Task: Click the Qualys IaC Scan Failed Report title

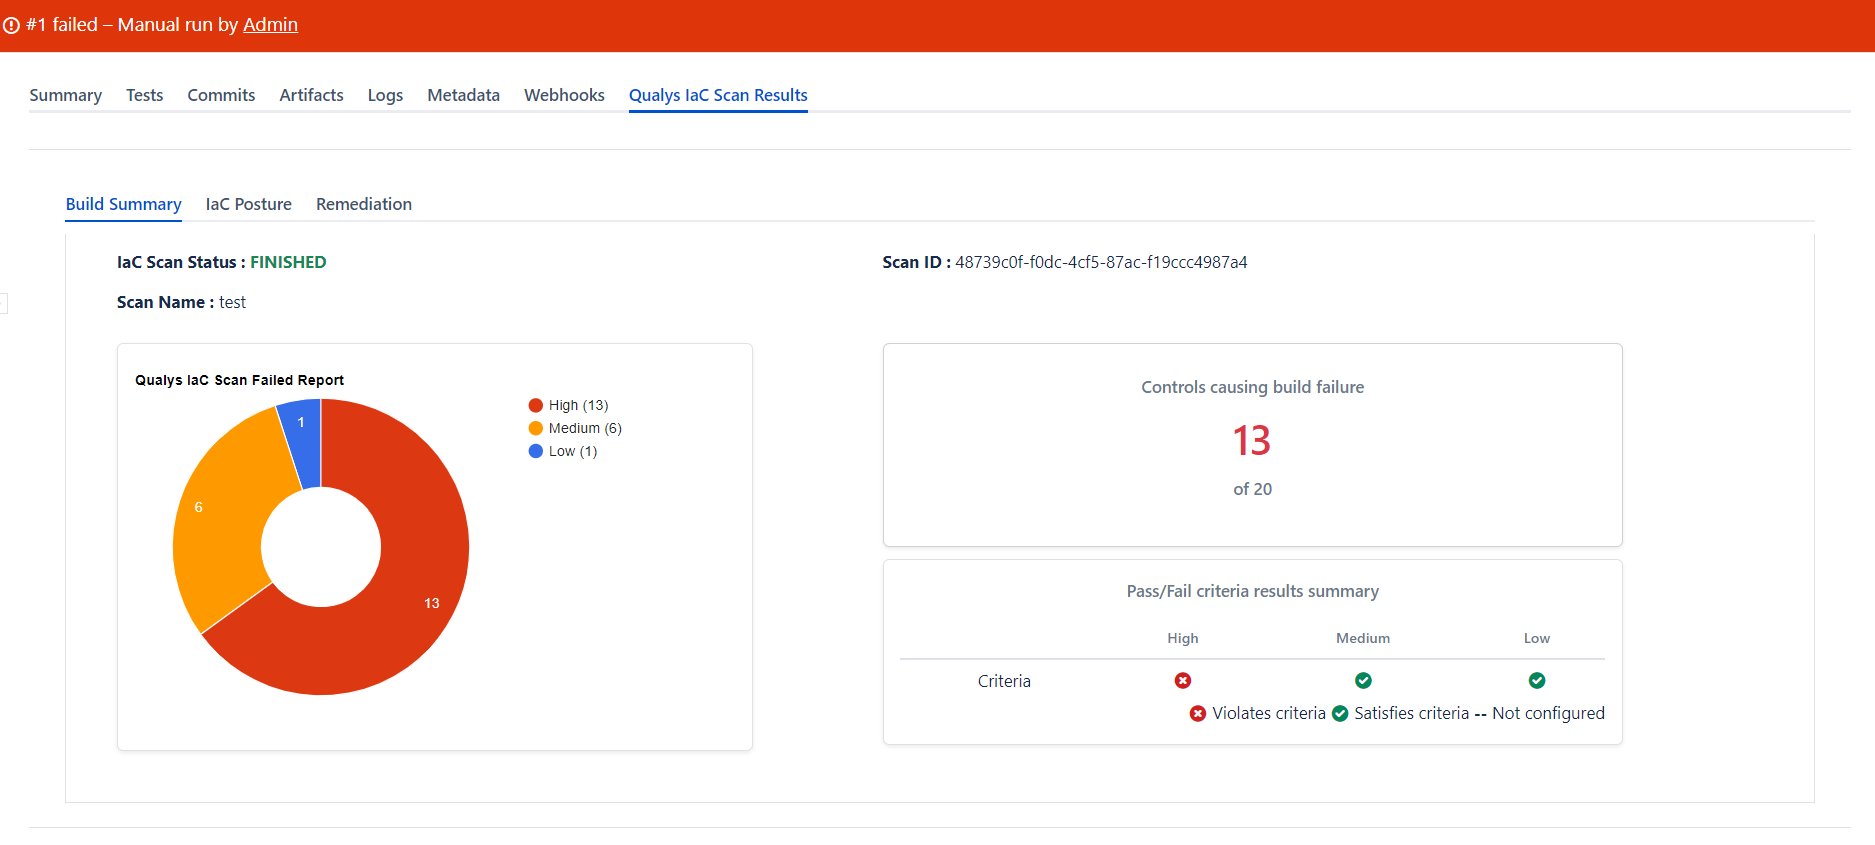Action: [x=239, y=380]
